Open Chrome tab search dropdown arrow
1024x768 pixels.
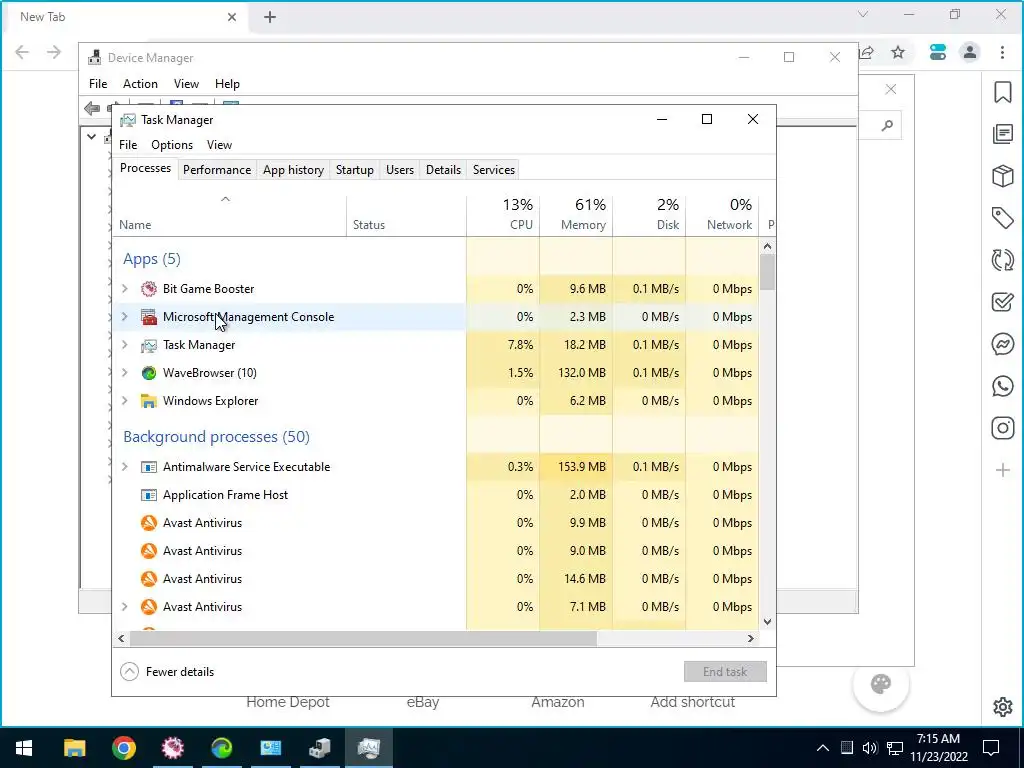[863, 14]
